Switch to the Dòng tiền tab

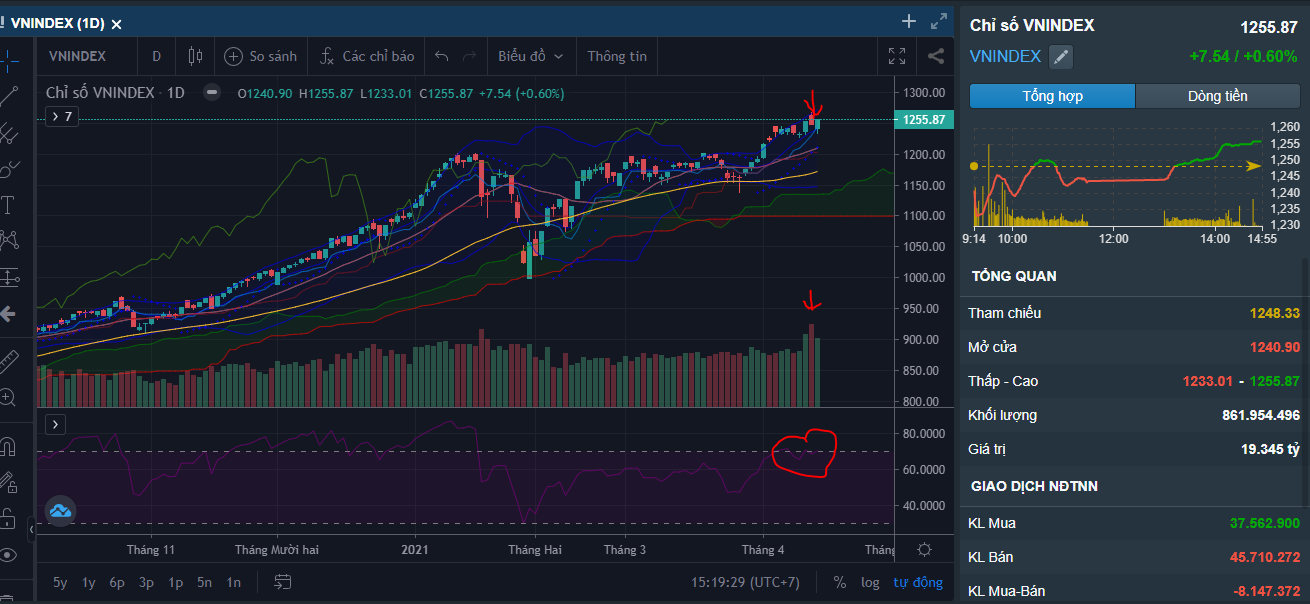point(1217,96)
